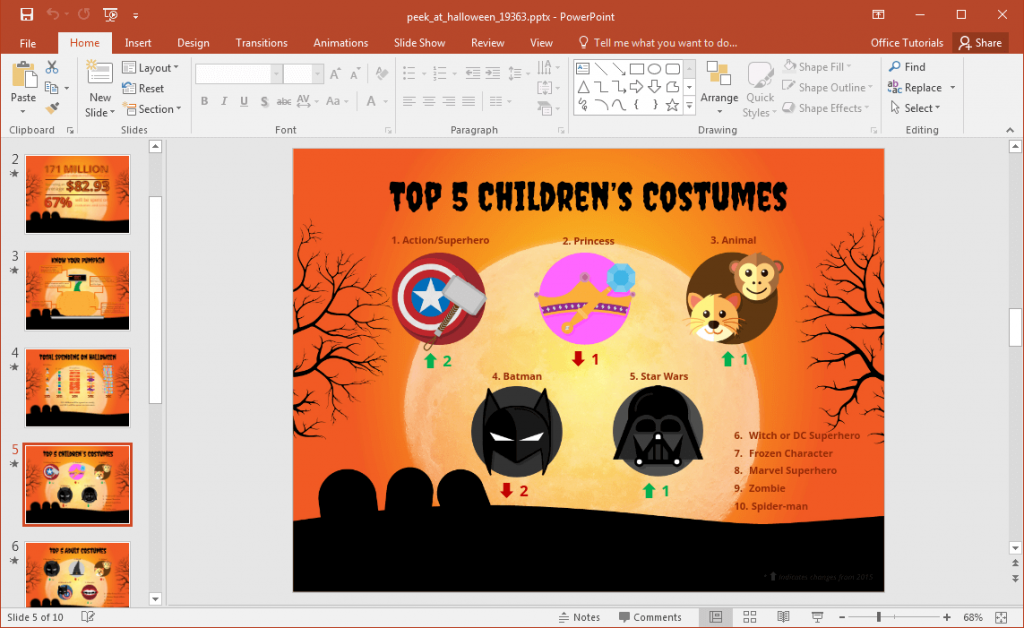Choose the Arrow line from the Shapes gallery

(619, 69)
